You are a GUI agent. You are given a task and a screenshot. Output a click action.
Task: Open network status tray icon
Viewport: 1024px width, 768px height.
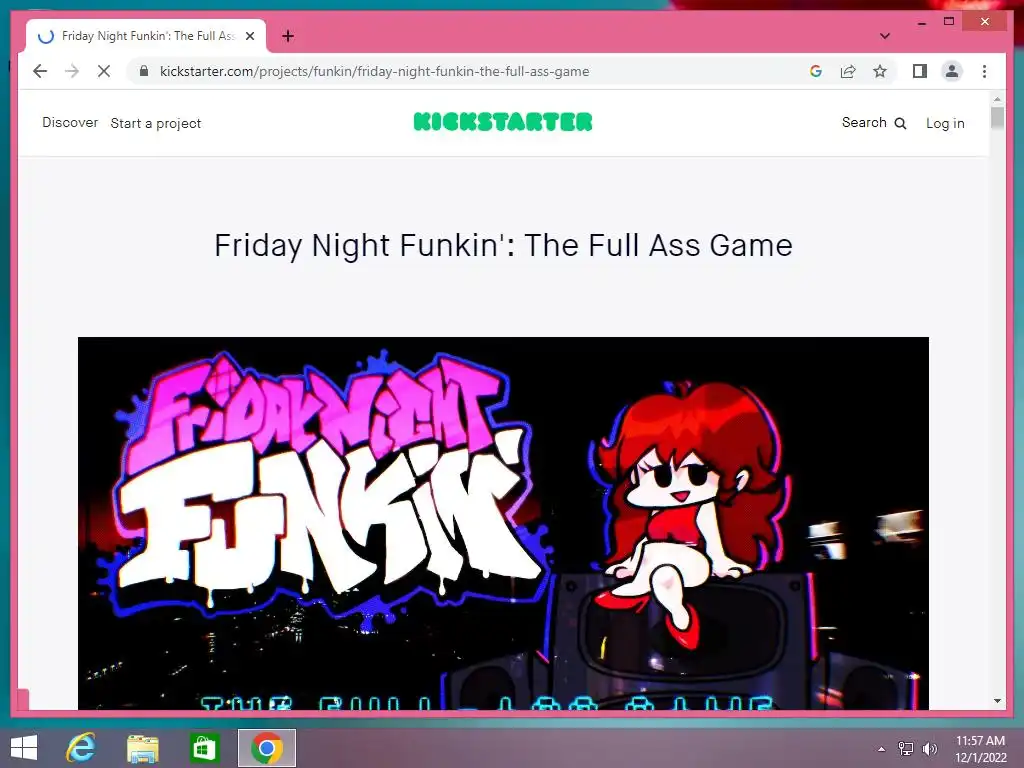(906, 748)
